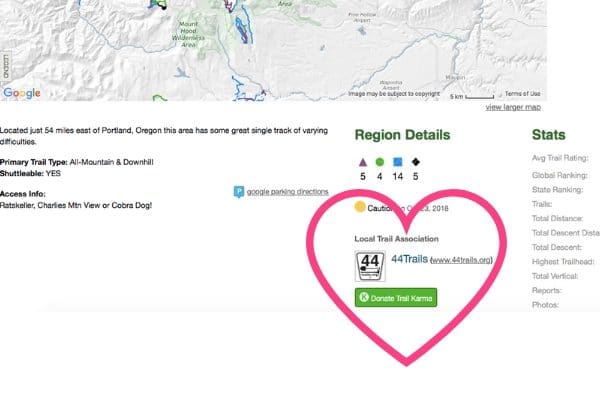Open the google parking directions link
The height and width of the screenshot is (400, 600).
point(287,191)
